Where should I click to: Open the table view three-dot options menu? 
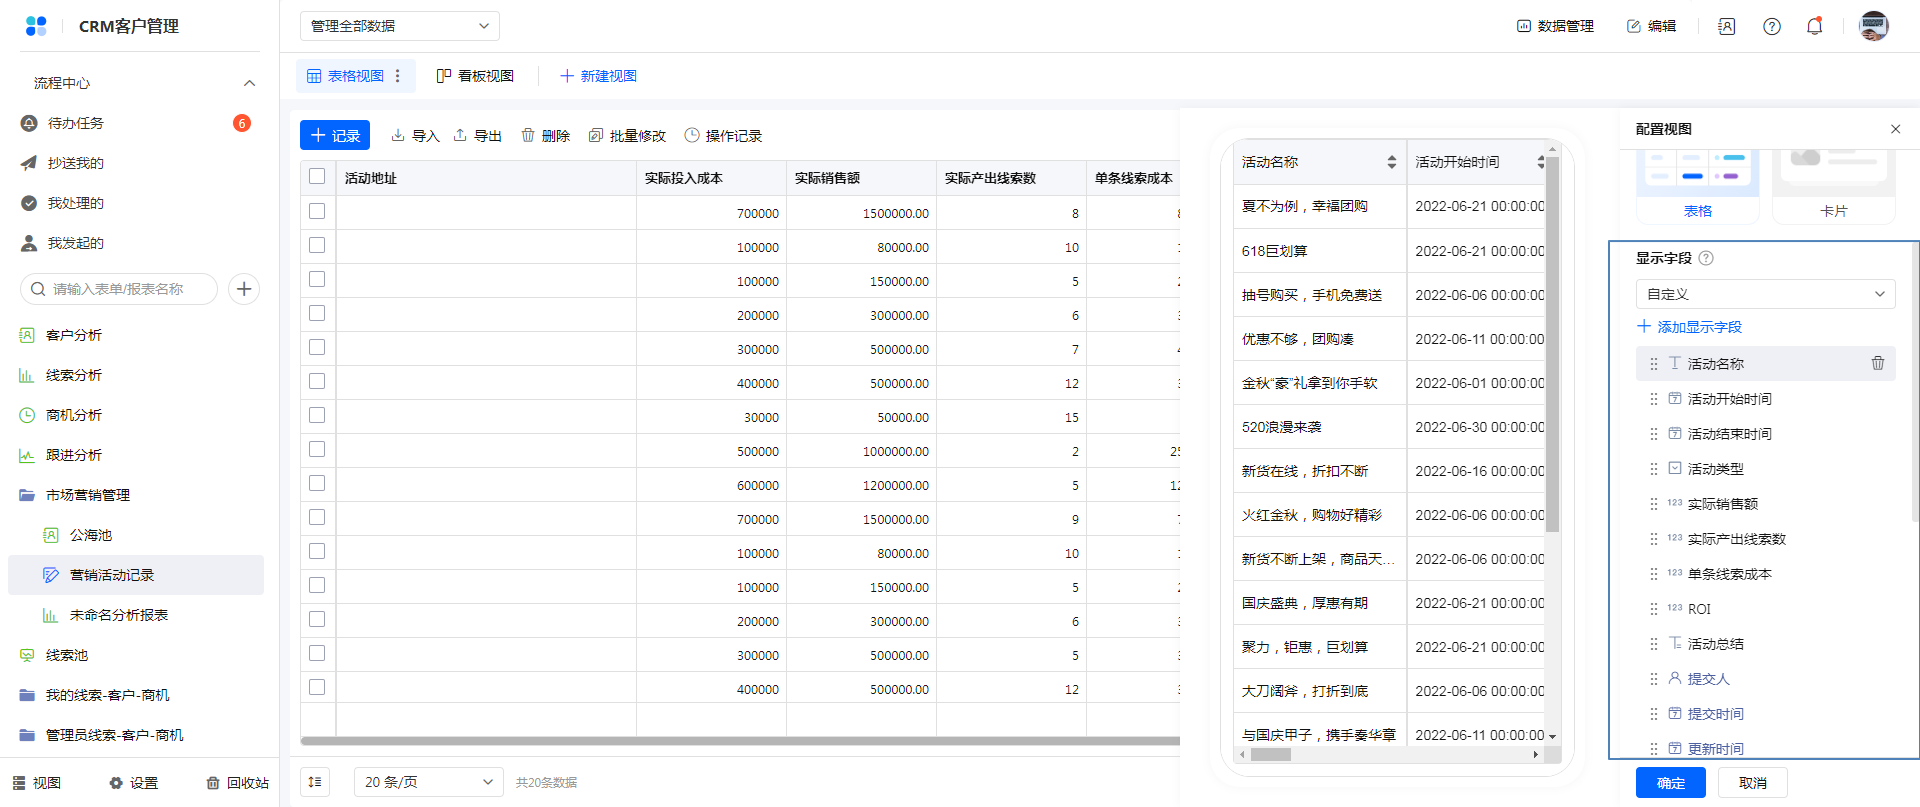tap(398, 76)
